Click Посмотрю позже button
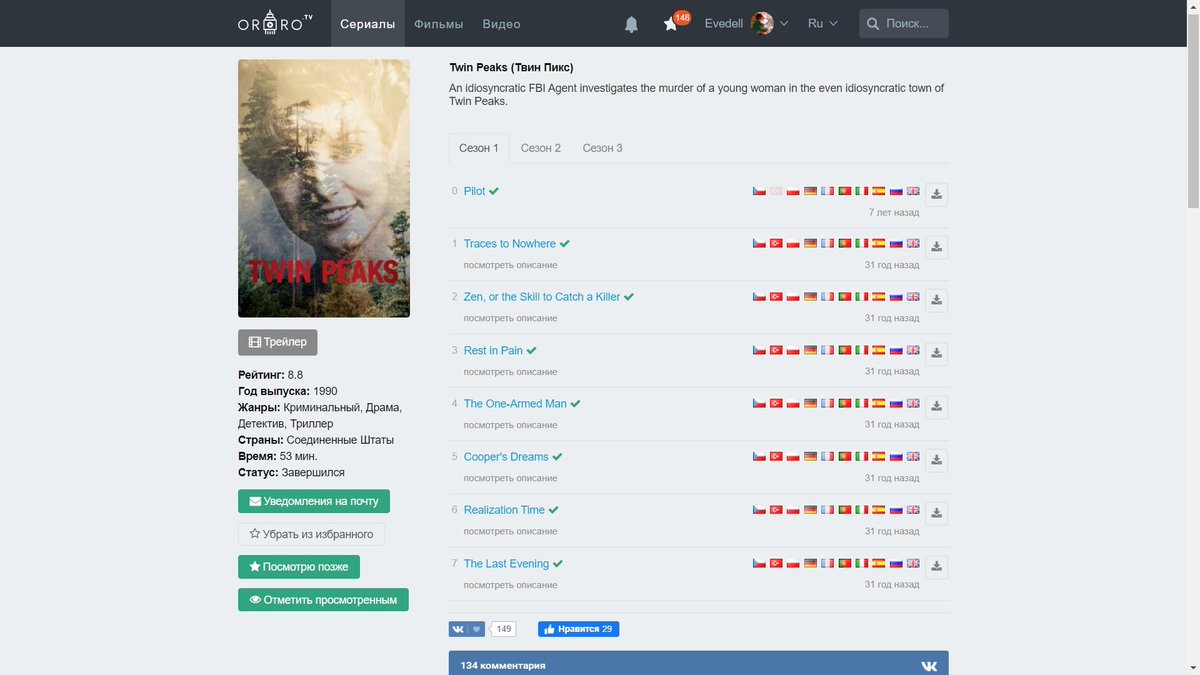The height and width of the screenshot is (675, 1200). pyautogui.click(x=299, y=567)
